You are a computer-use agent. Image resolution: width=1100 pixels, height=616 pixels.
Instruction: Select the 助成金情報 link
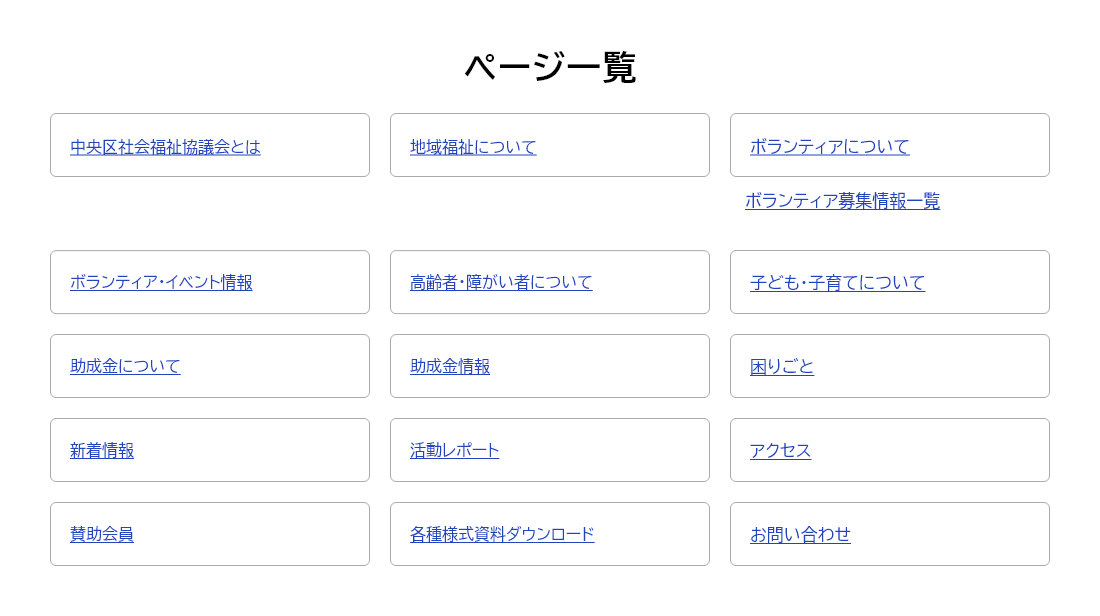point(450,367)
